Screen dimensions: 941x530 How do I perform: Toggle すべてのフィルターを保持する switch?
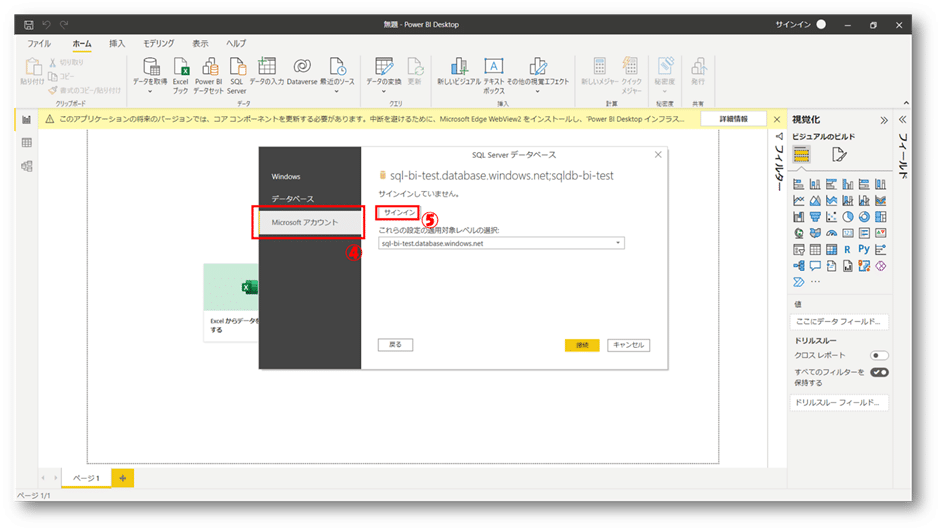pos(879,372)
